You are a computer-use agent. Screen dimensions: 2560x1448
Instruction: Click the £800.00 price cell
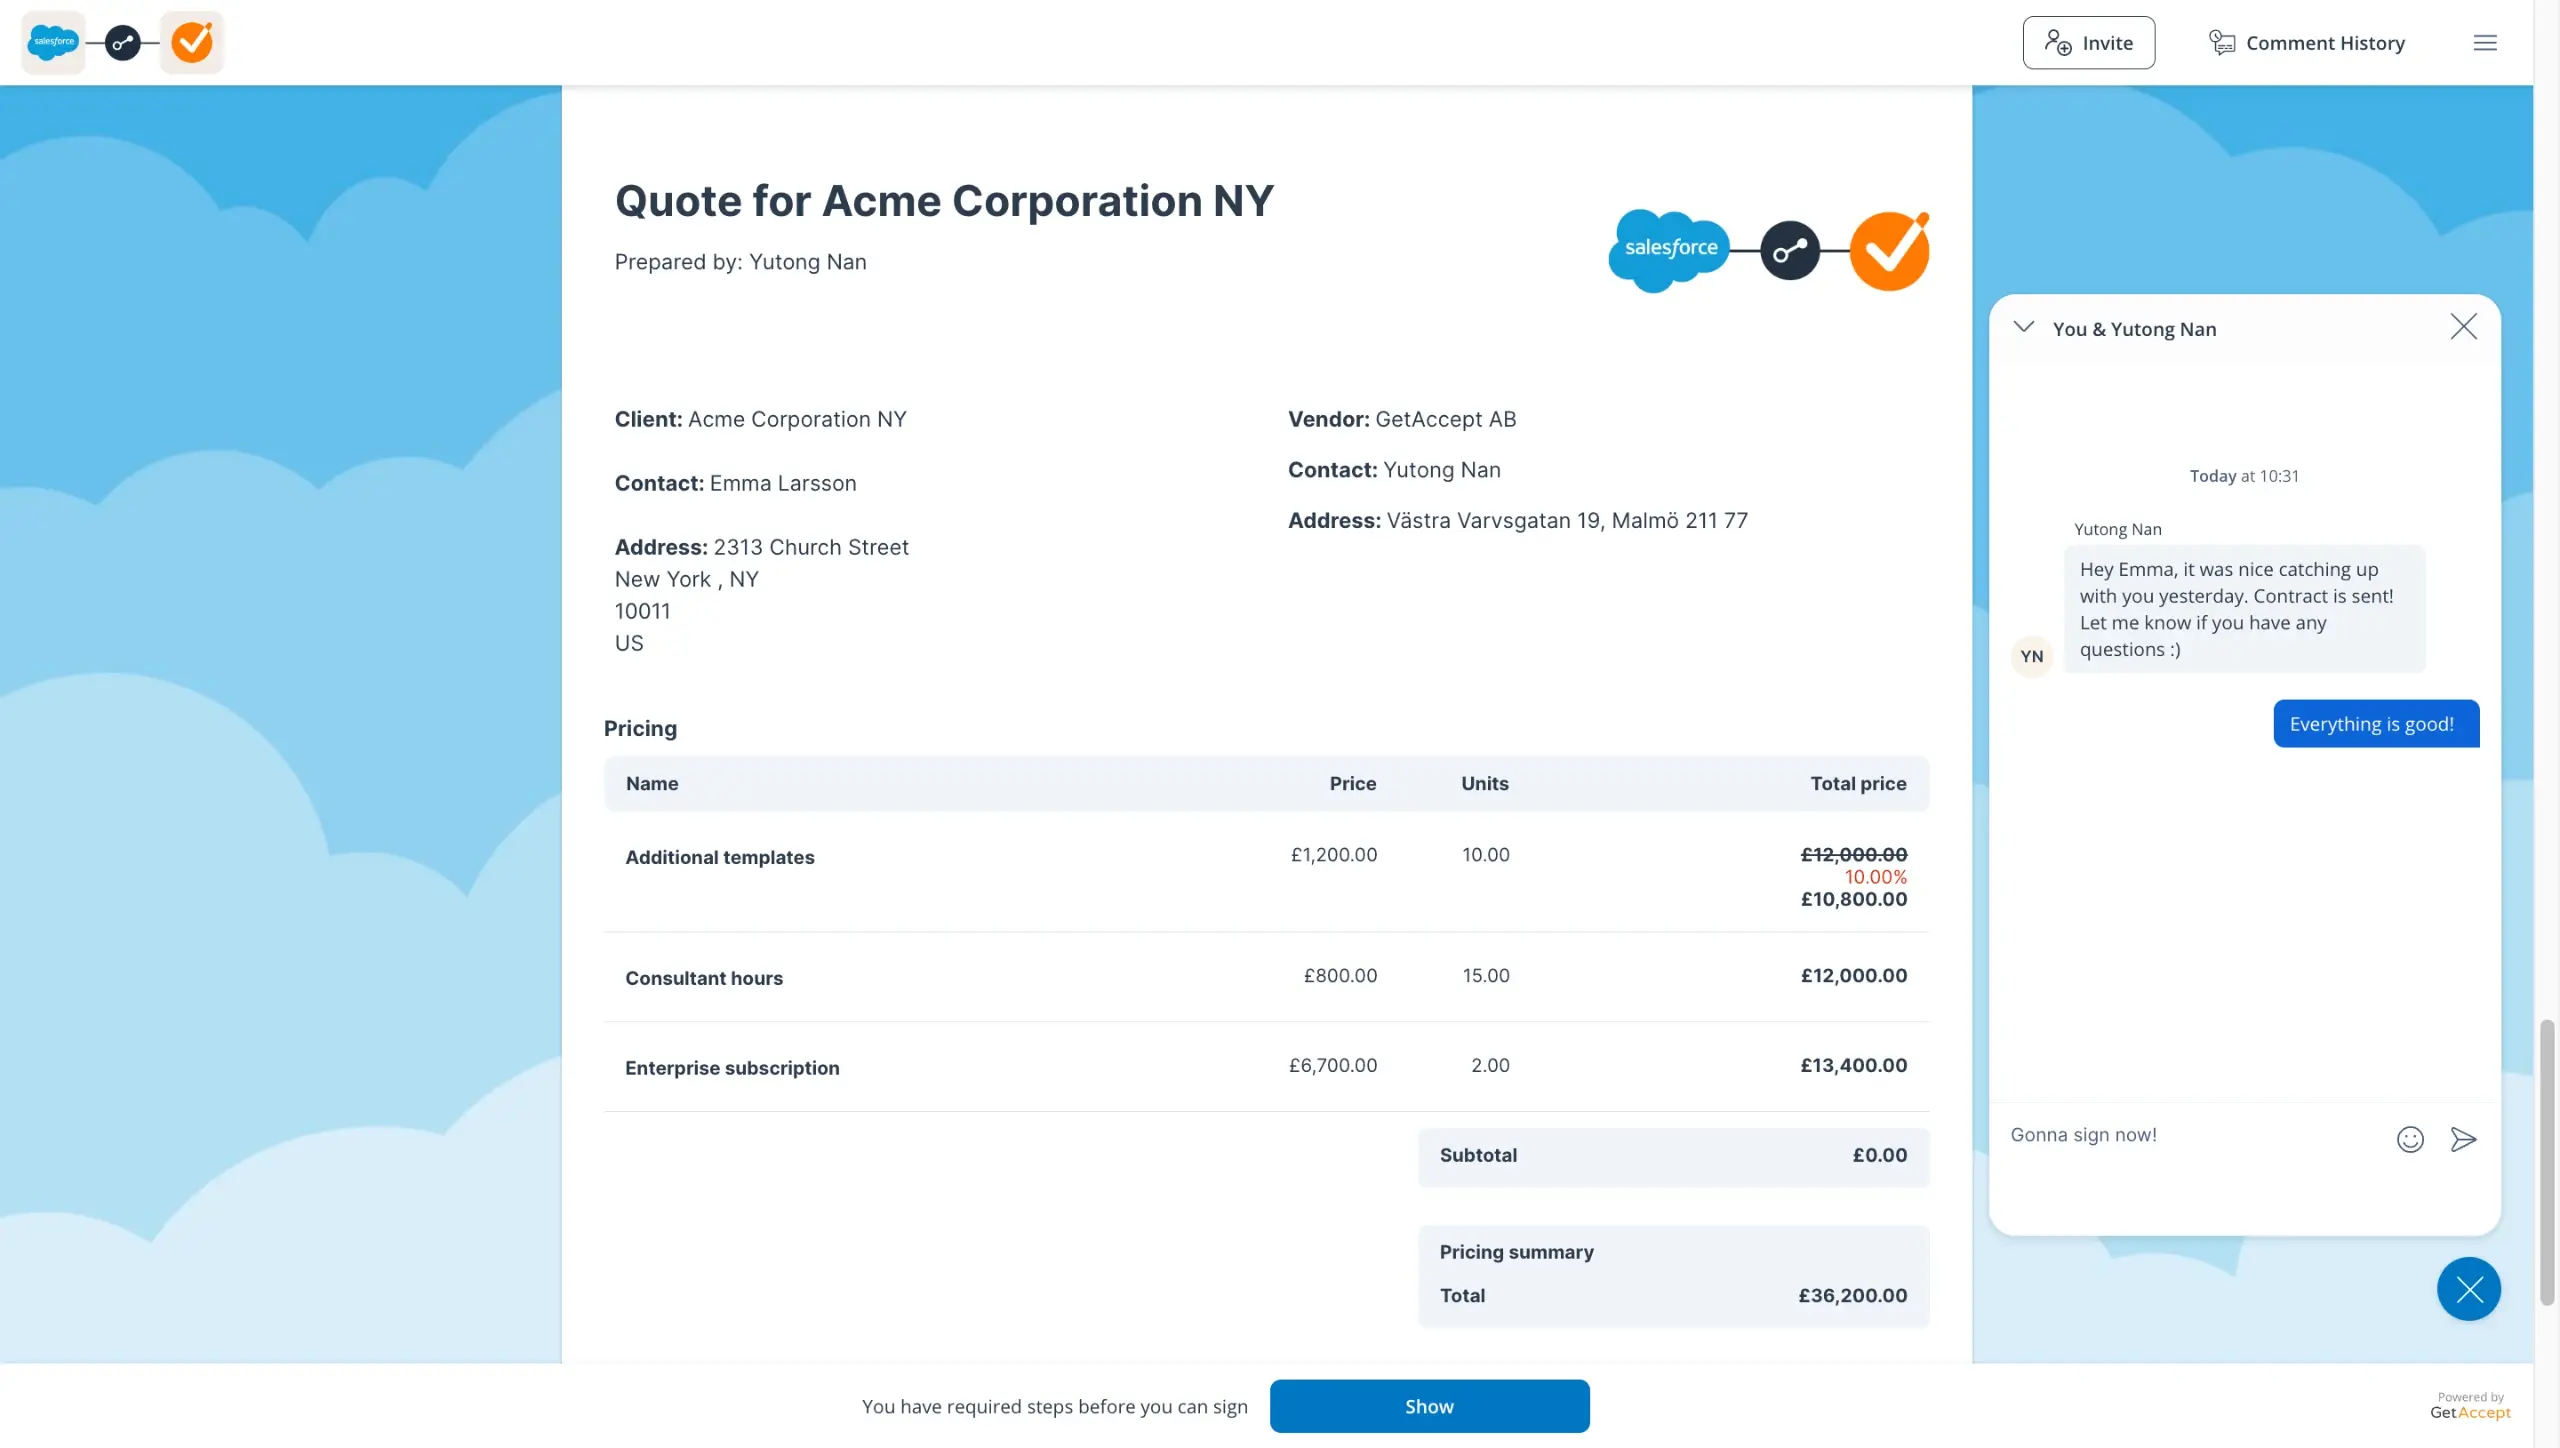[x=1340, y=975]
